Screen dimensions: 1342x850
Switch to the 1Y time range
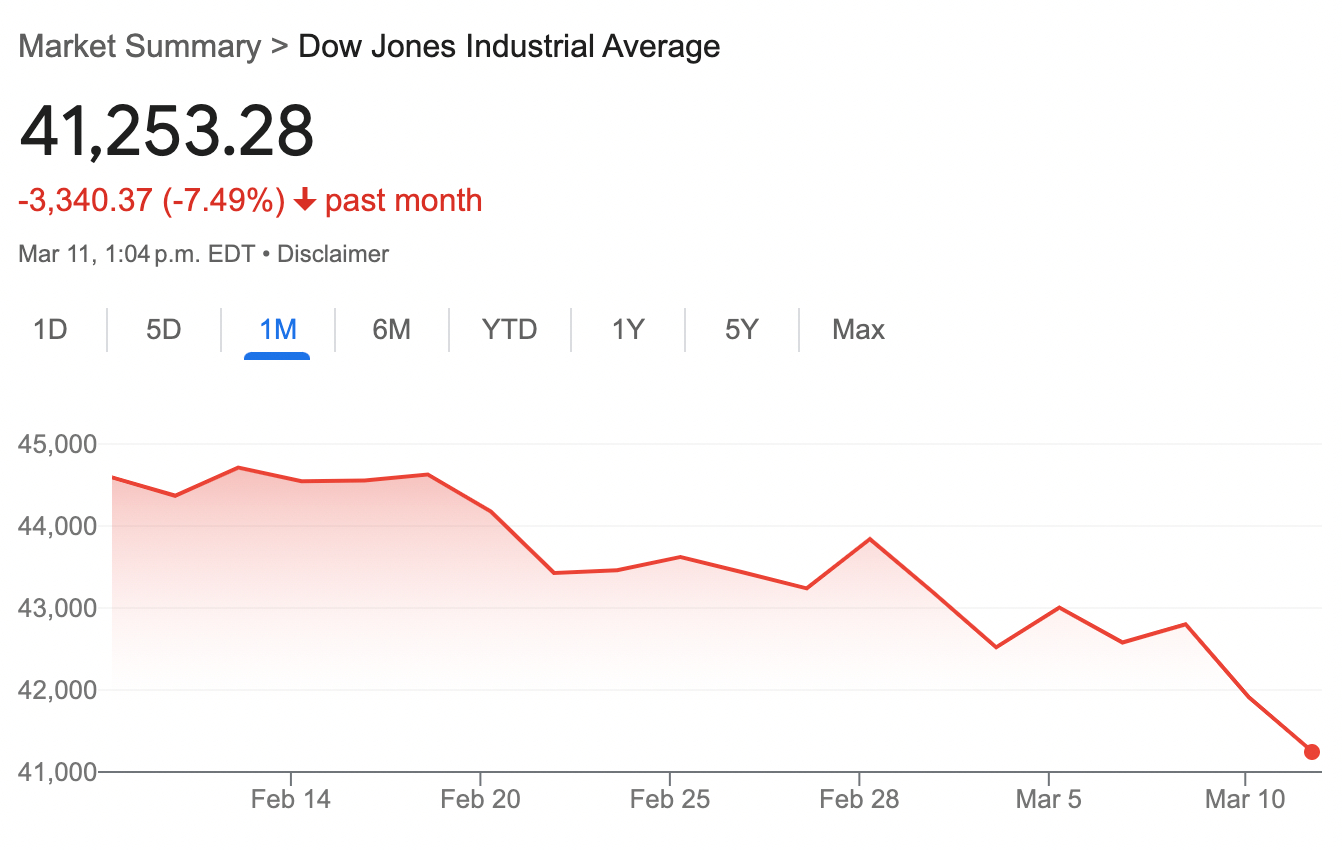628,329
